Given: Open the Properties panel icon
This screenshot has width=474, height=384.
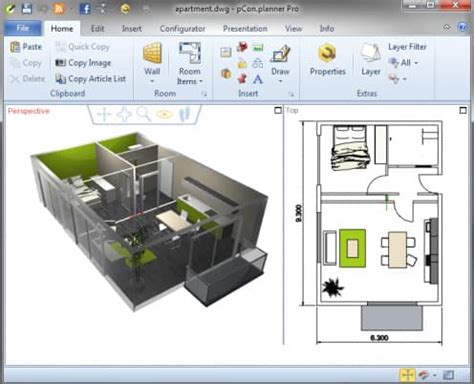Looking at the screenshot, I should (x=327, y=53).
